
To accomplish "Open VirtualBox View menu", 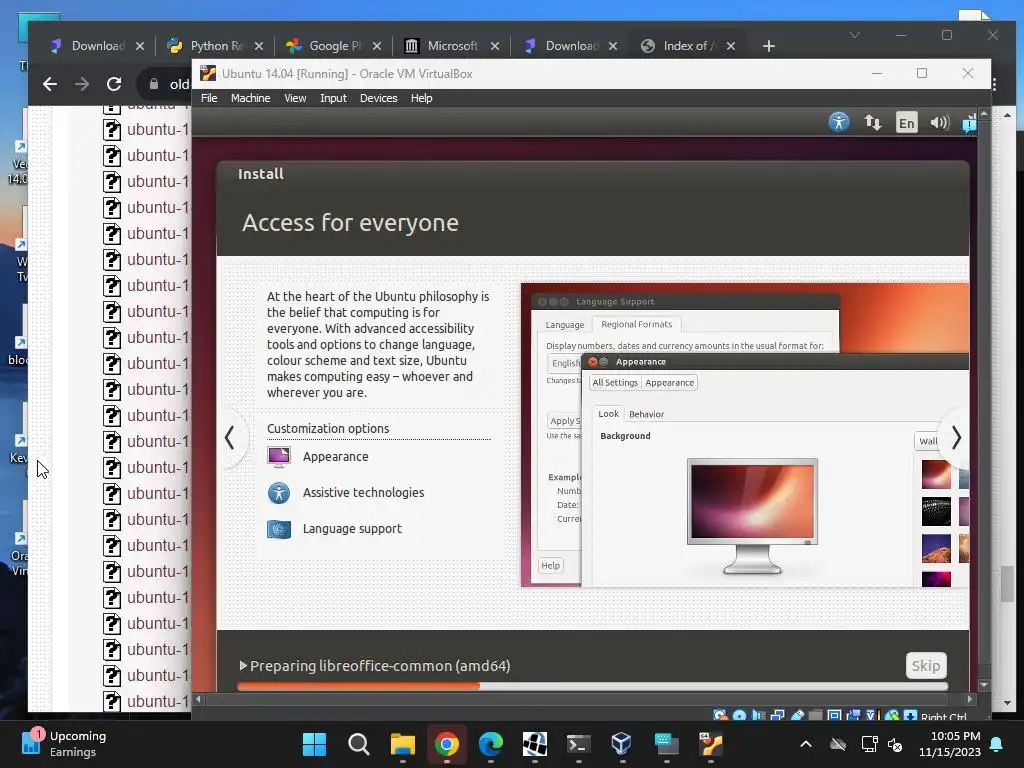I will pos(295,98).
